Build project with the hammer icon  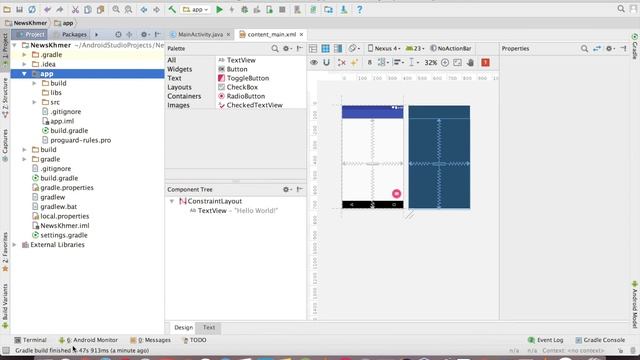coord(172,9)
